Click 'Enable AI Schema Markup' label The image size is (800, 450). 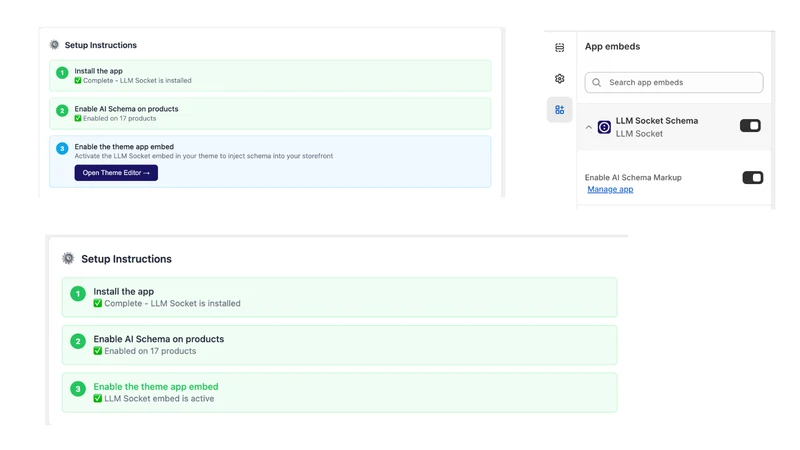pos(633,178)
